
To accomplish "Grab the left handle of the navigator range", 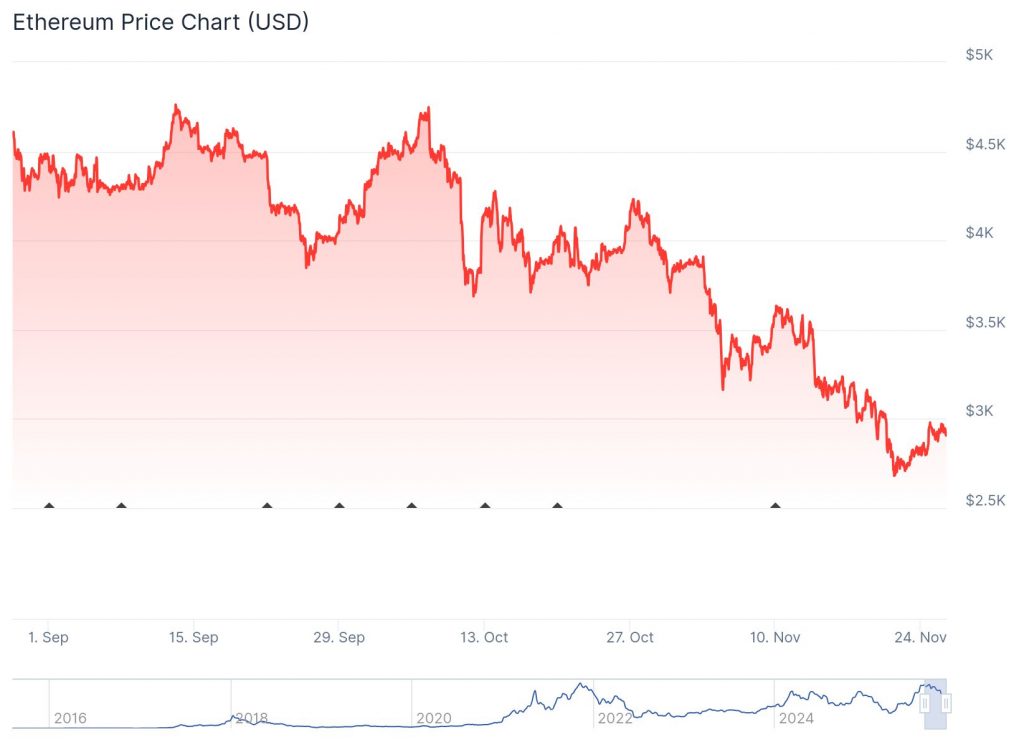I will (x=925, y=704).
